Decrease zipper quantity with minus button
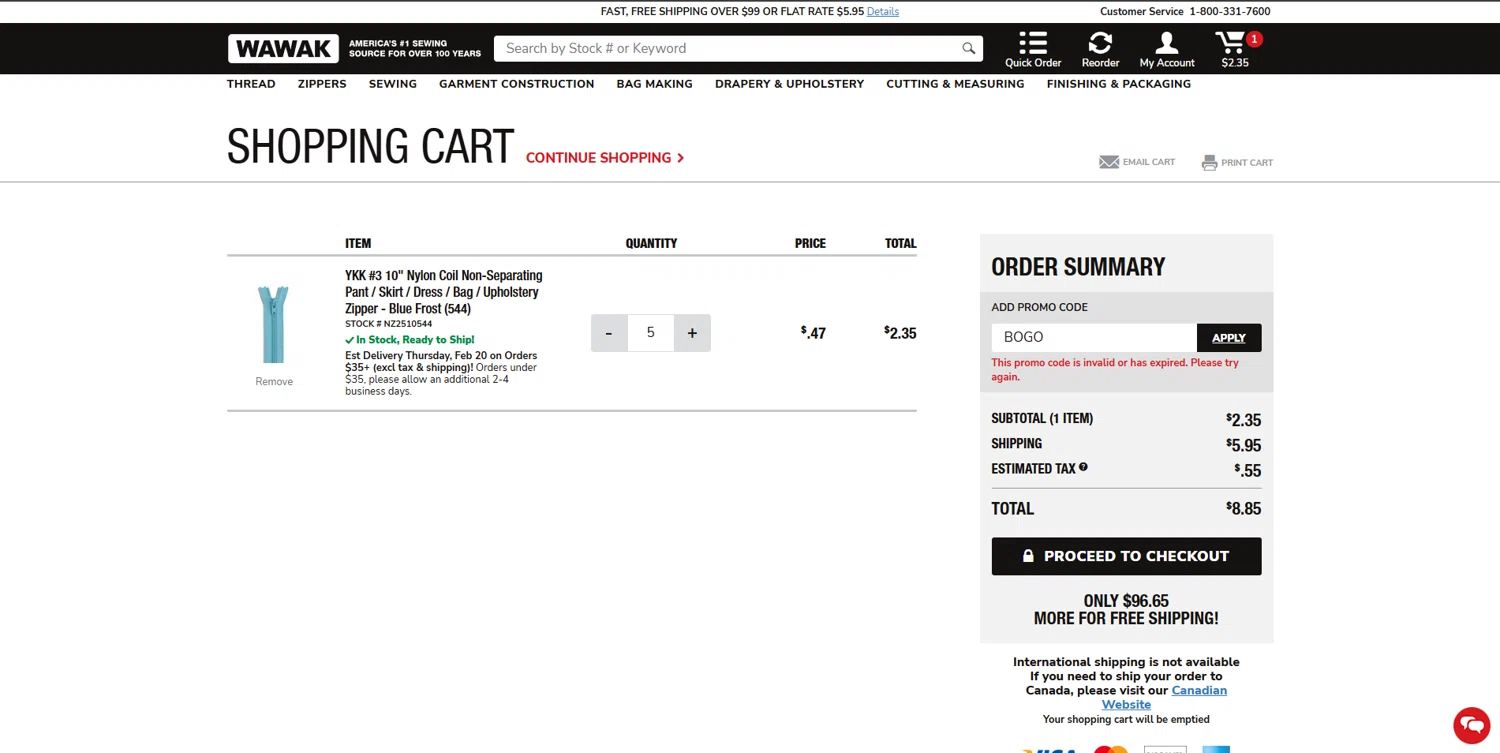The image size is (1500, 753). (609, 333)
